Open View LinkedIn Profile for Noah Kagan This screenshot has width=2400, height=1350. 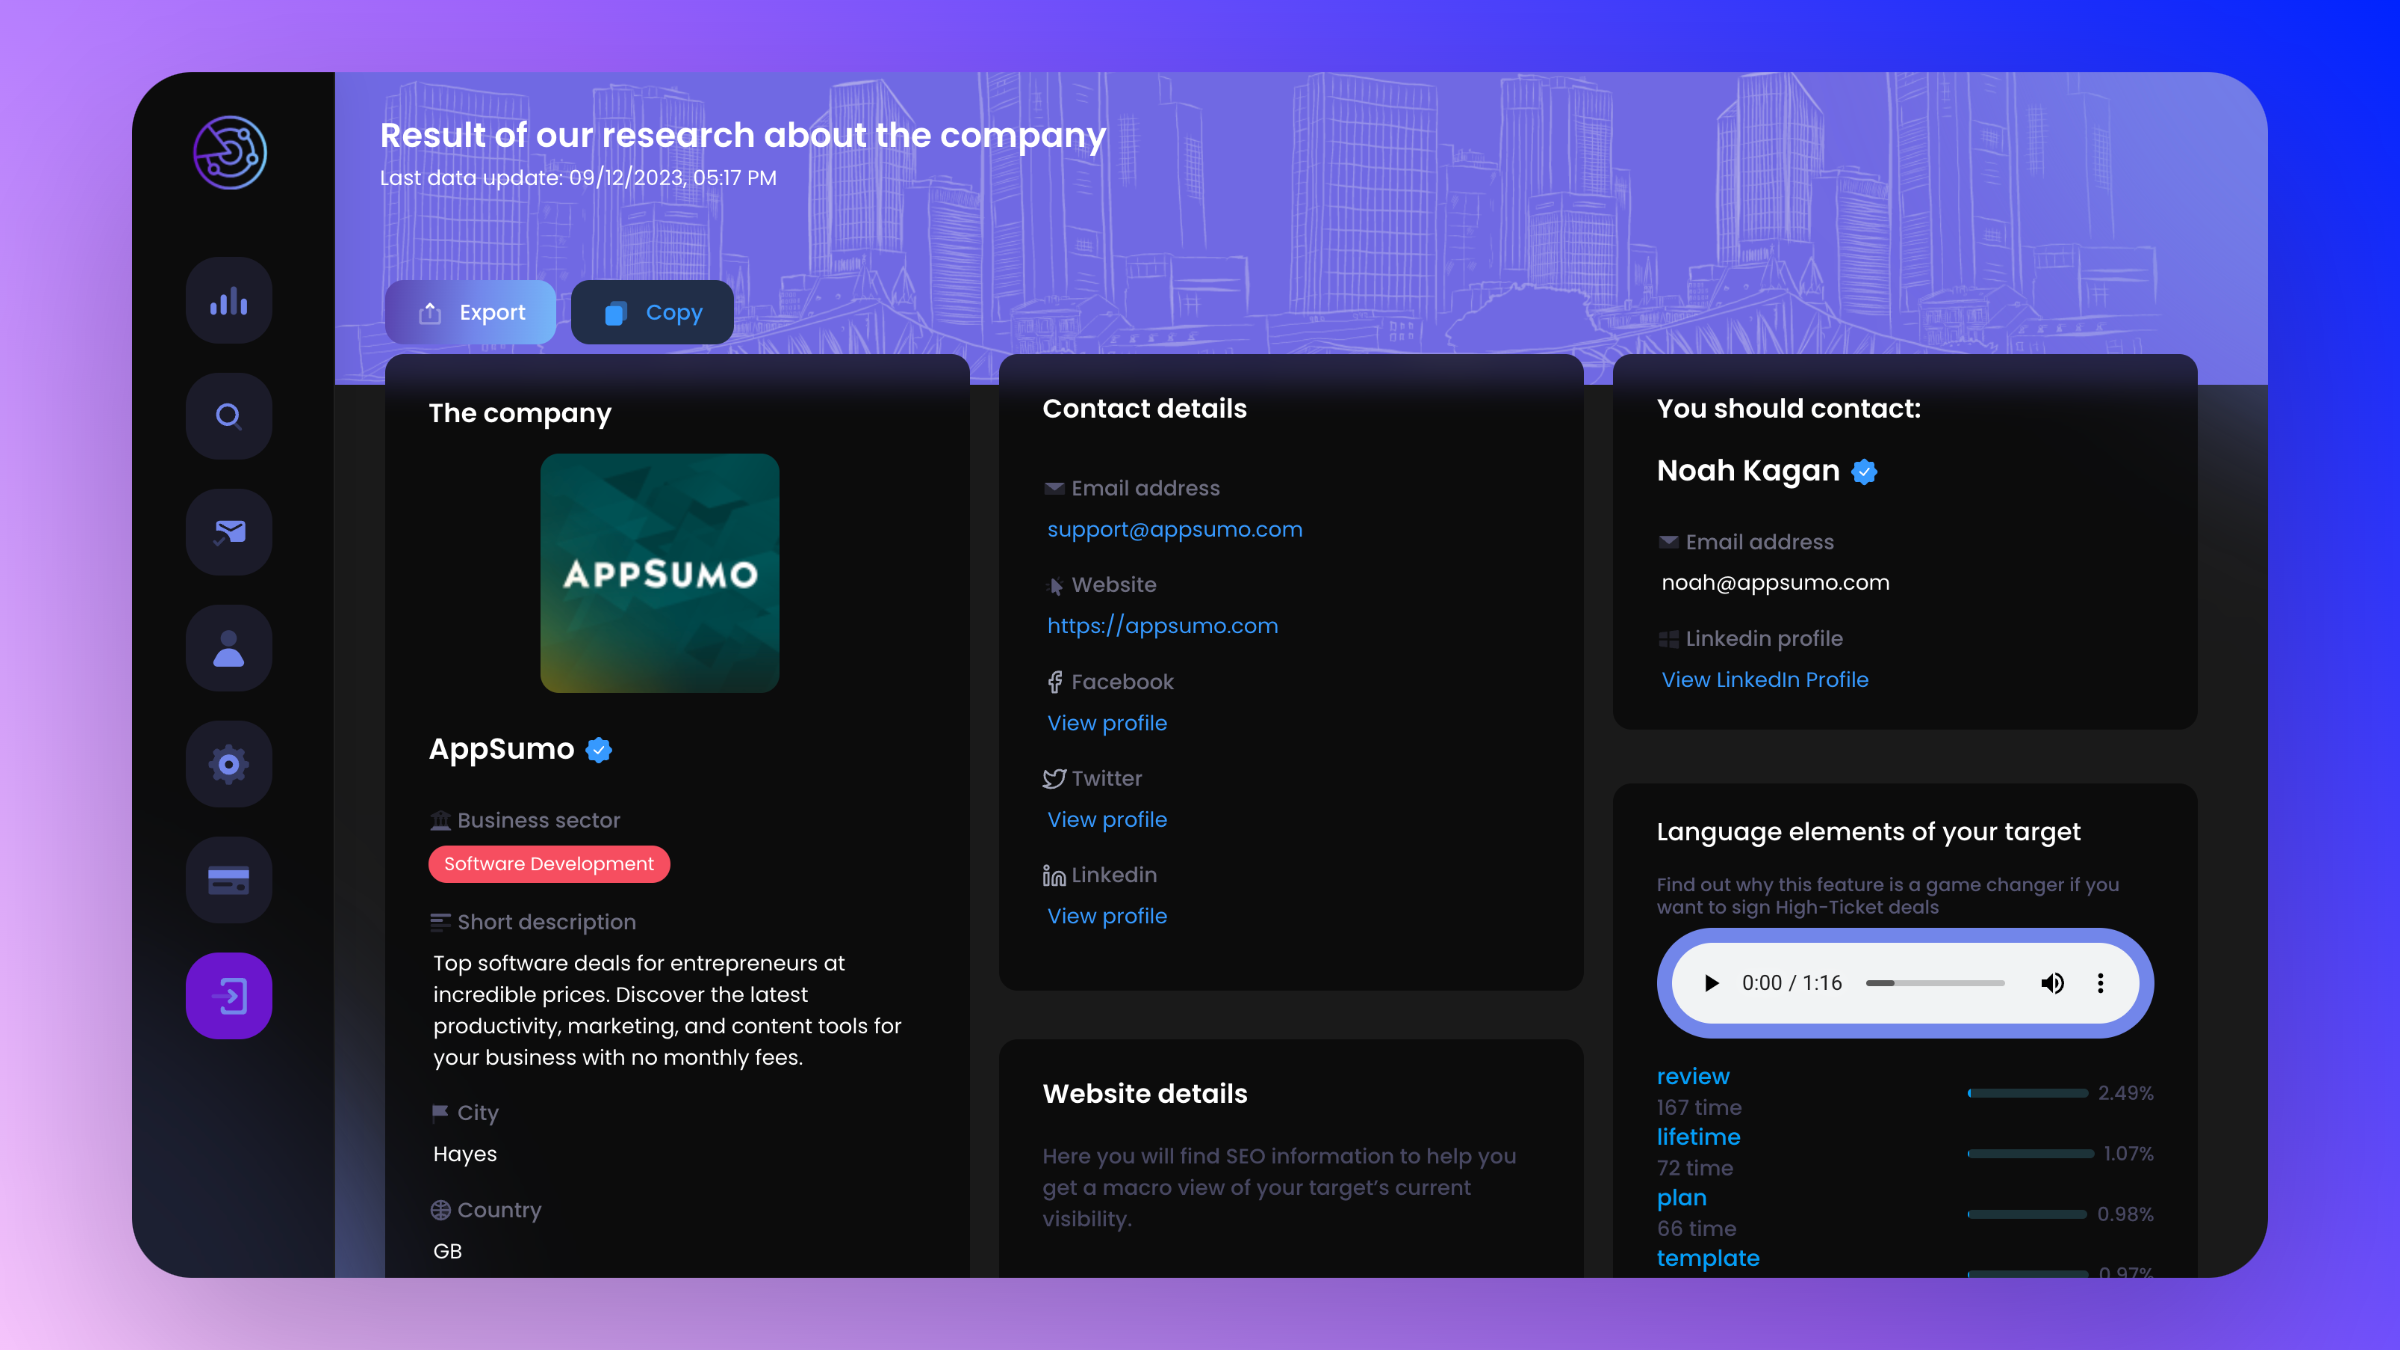[1765, 680]
